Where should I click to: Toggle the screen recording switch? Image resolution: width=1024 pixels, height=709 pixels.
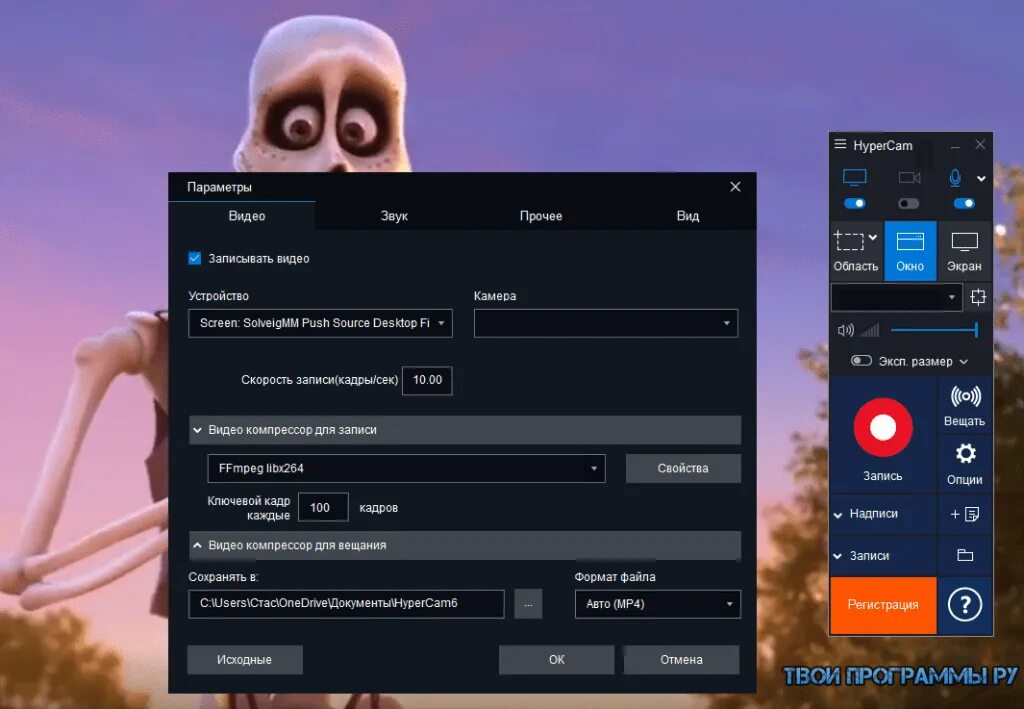click(854, 204)
